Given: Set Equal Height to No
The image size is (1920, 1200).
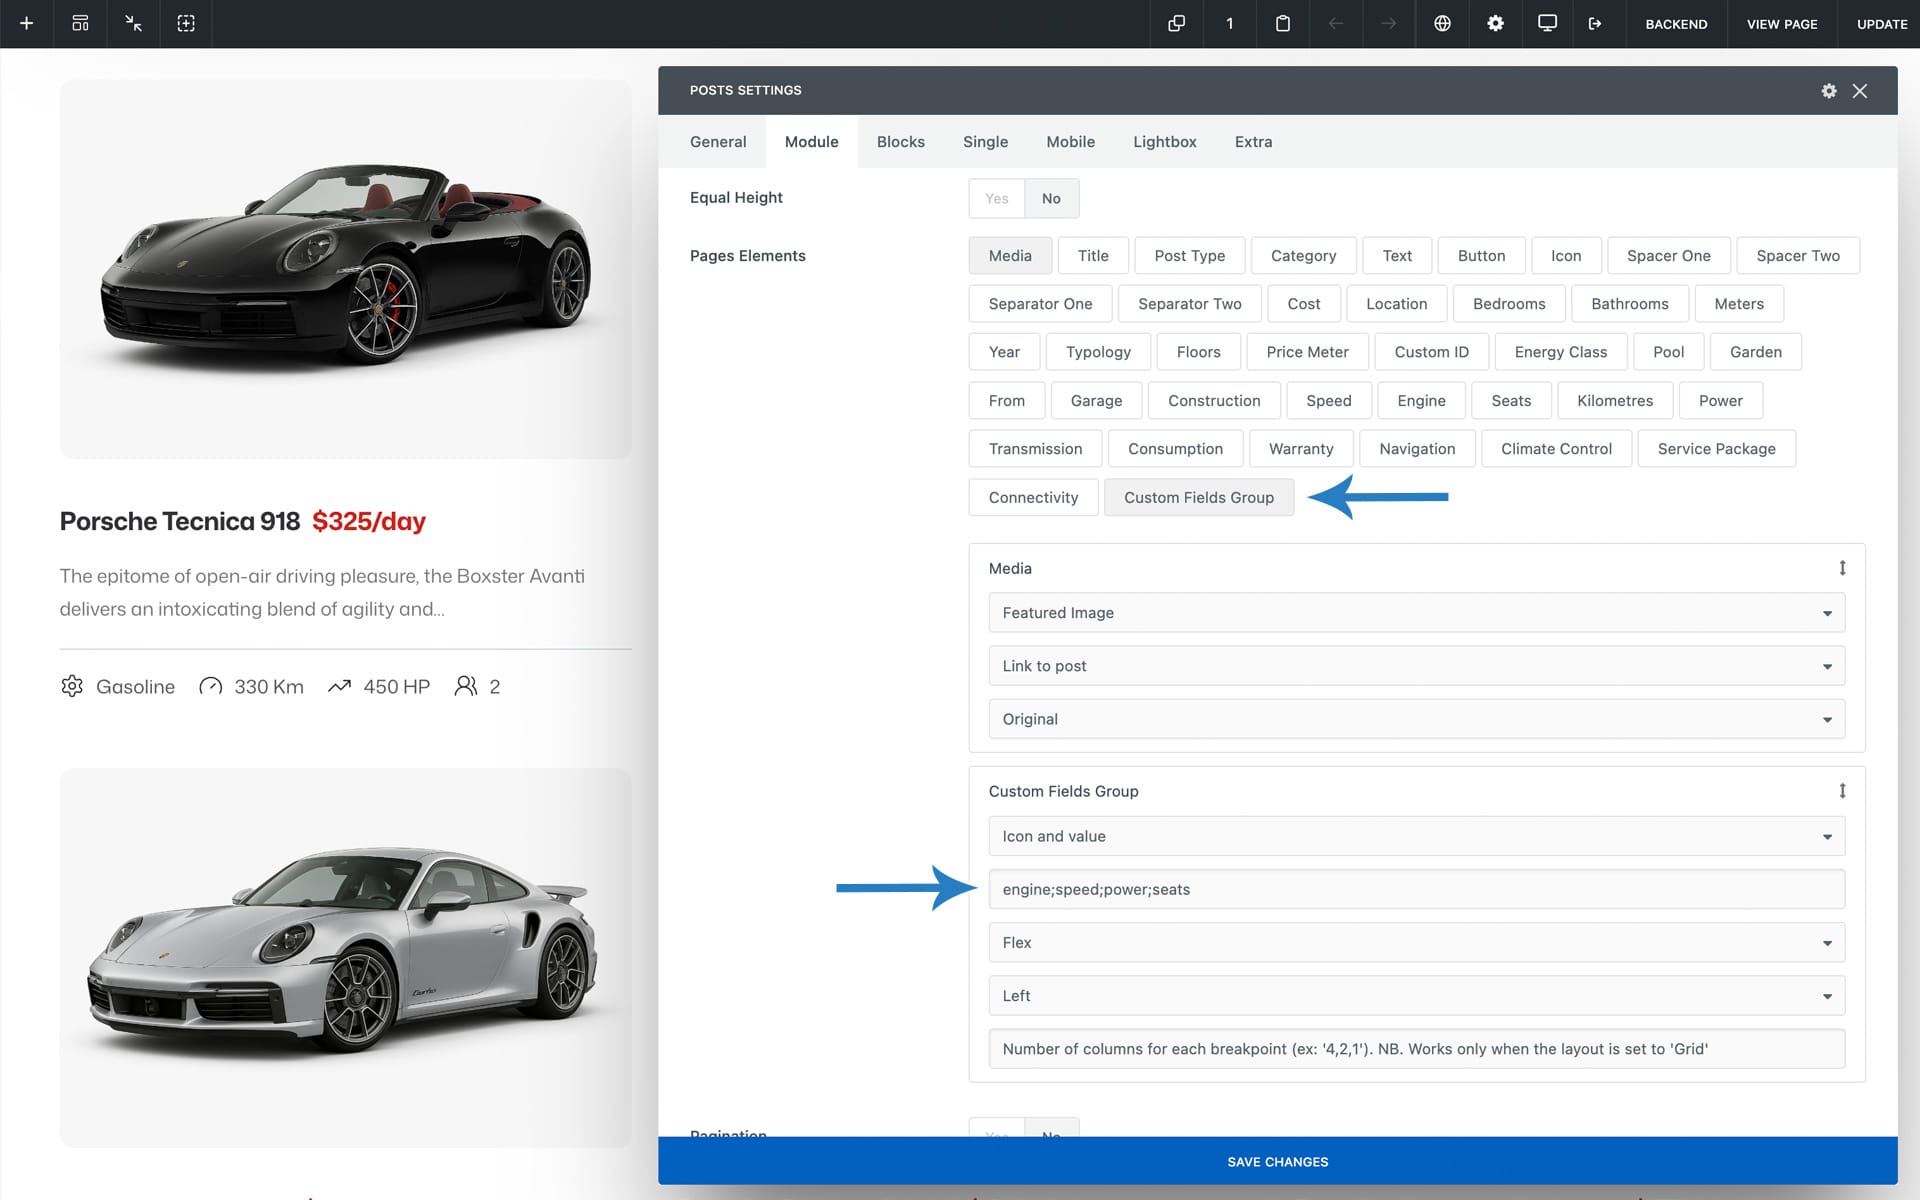Looking at the screenshot, I should 1051,198.
